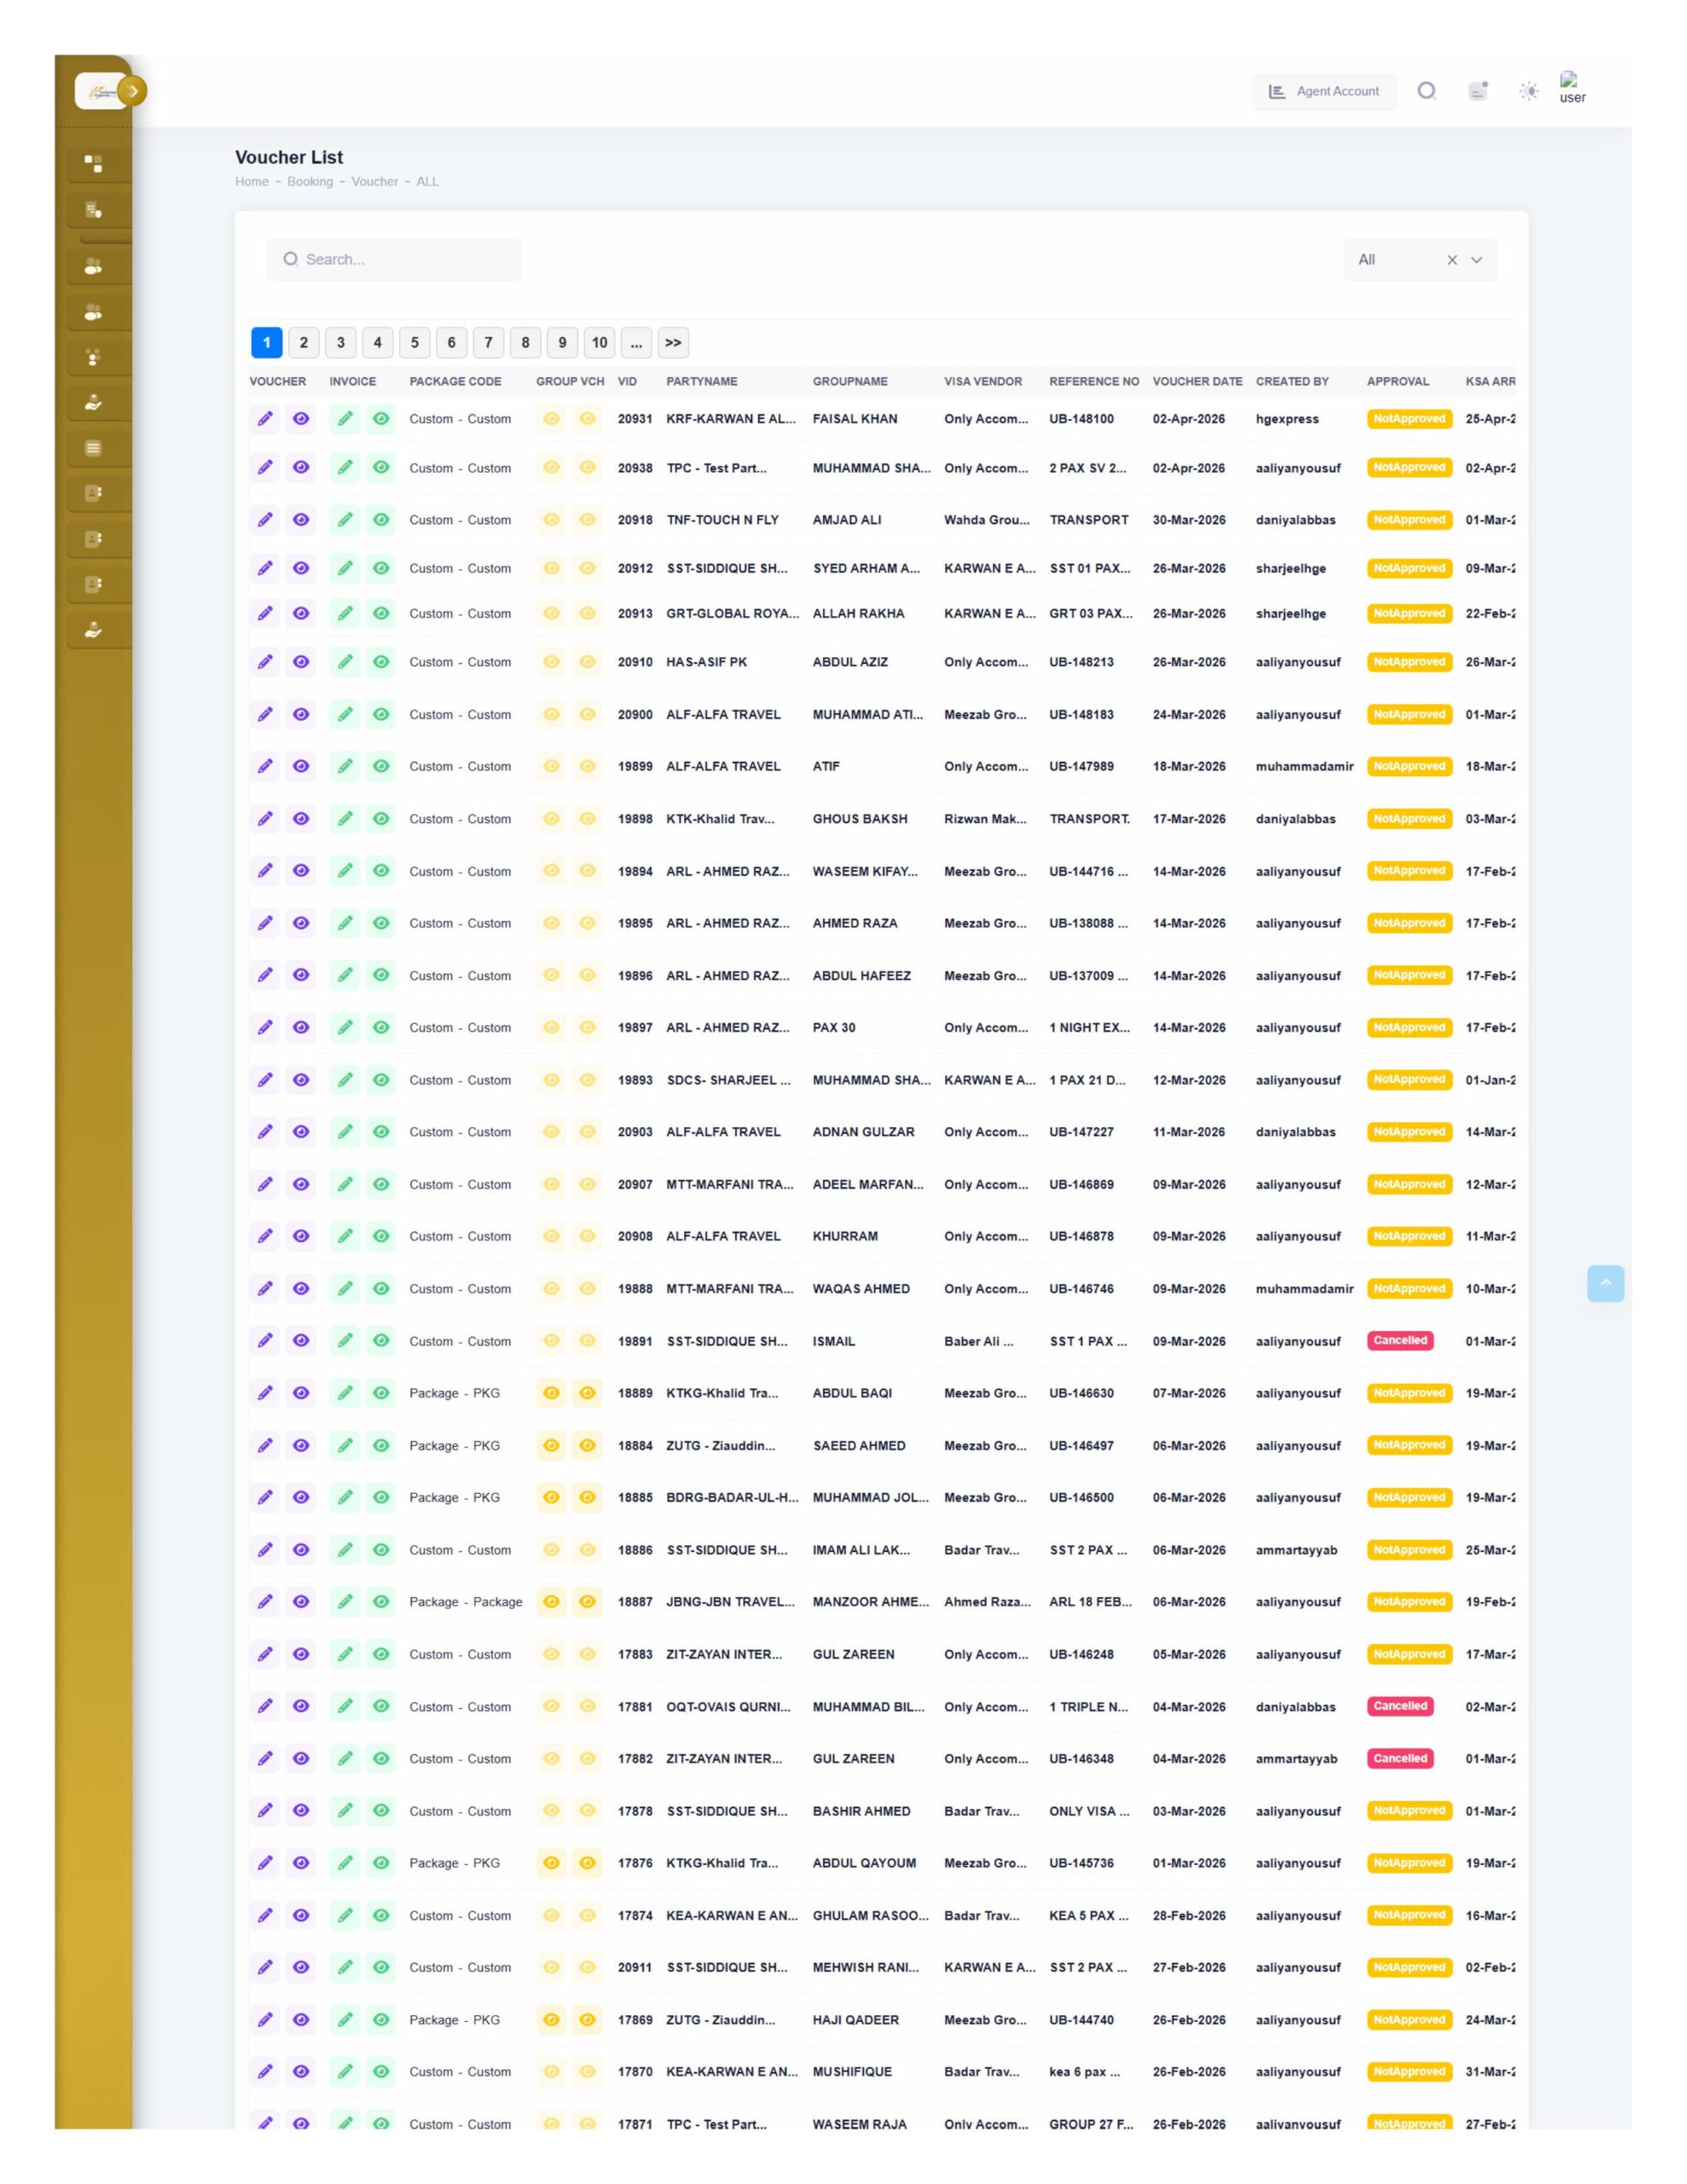Expand the All filter dropdown chevron
This screenshot has width=1687, height=2184.
(1476, 260)
